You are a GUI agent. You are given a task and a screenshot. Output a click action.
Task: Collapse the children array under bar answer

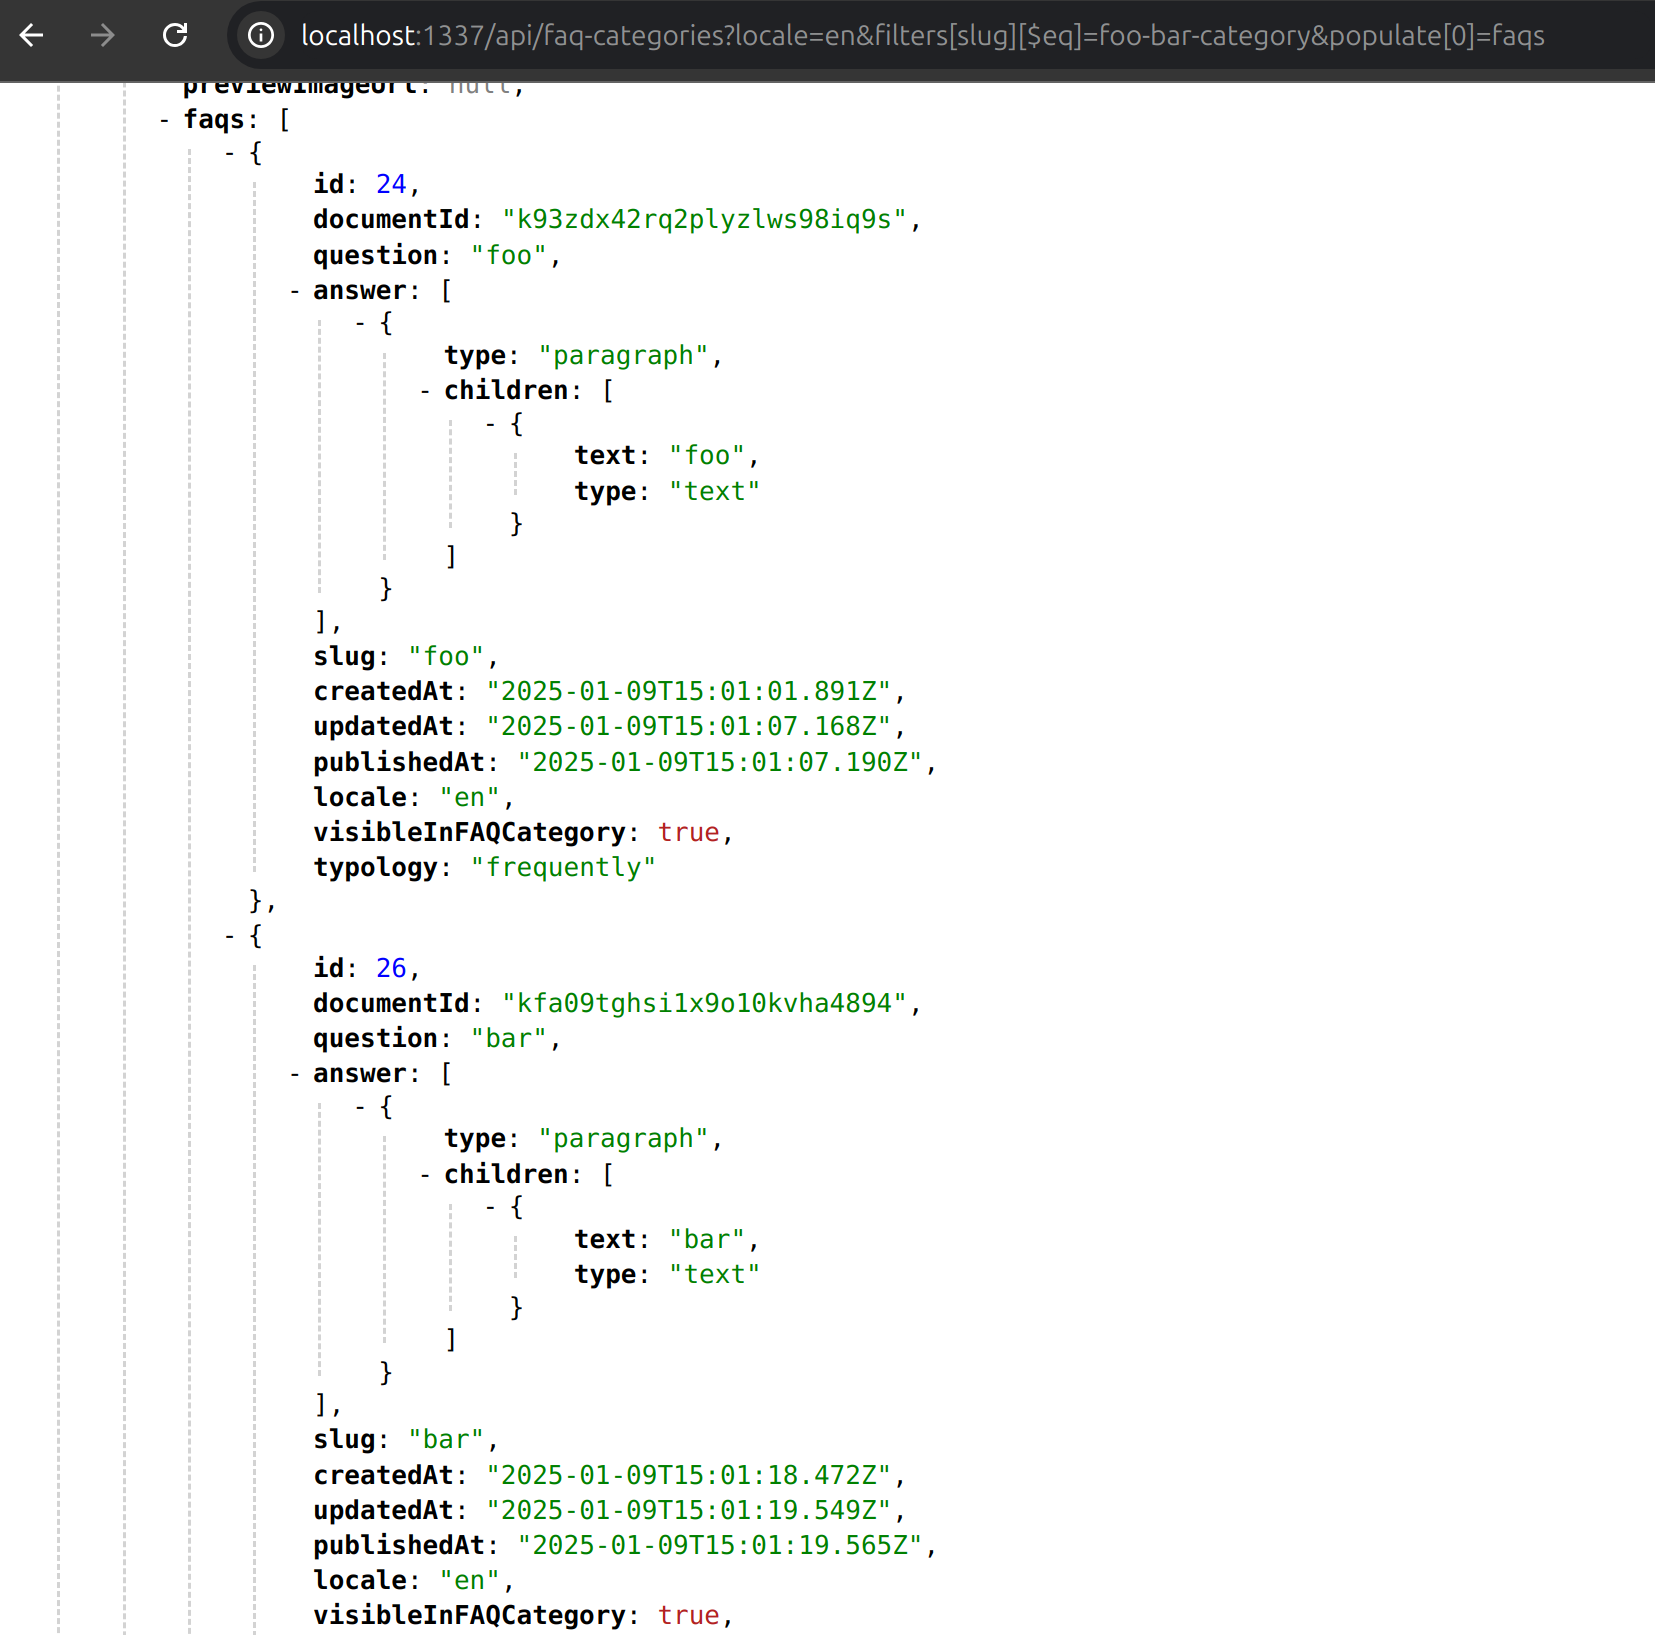(426, 1175)
